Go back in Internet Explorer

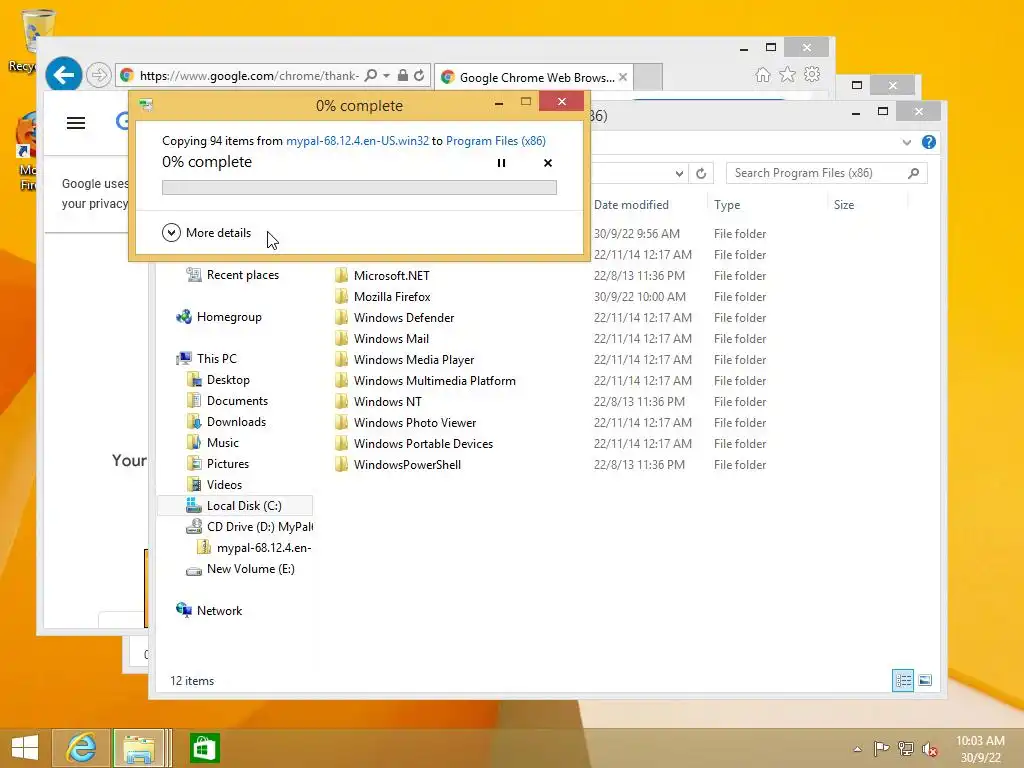click(64, 75)
